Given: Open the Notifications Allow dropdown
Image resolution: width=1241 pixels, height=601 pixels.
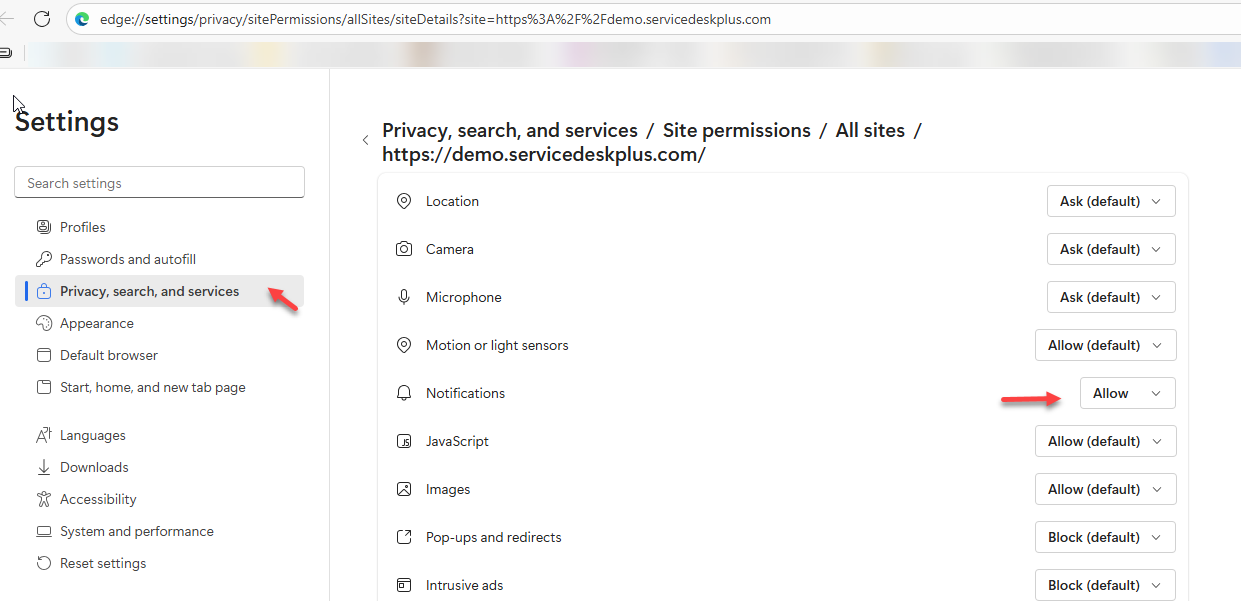Looking at the screenshot, I should [x=1128, y=393].
